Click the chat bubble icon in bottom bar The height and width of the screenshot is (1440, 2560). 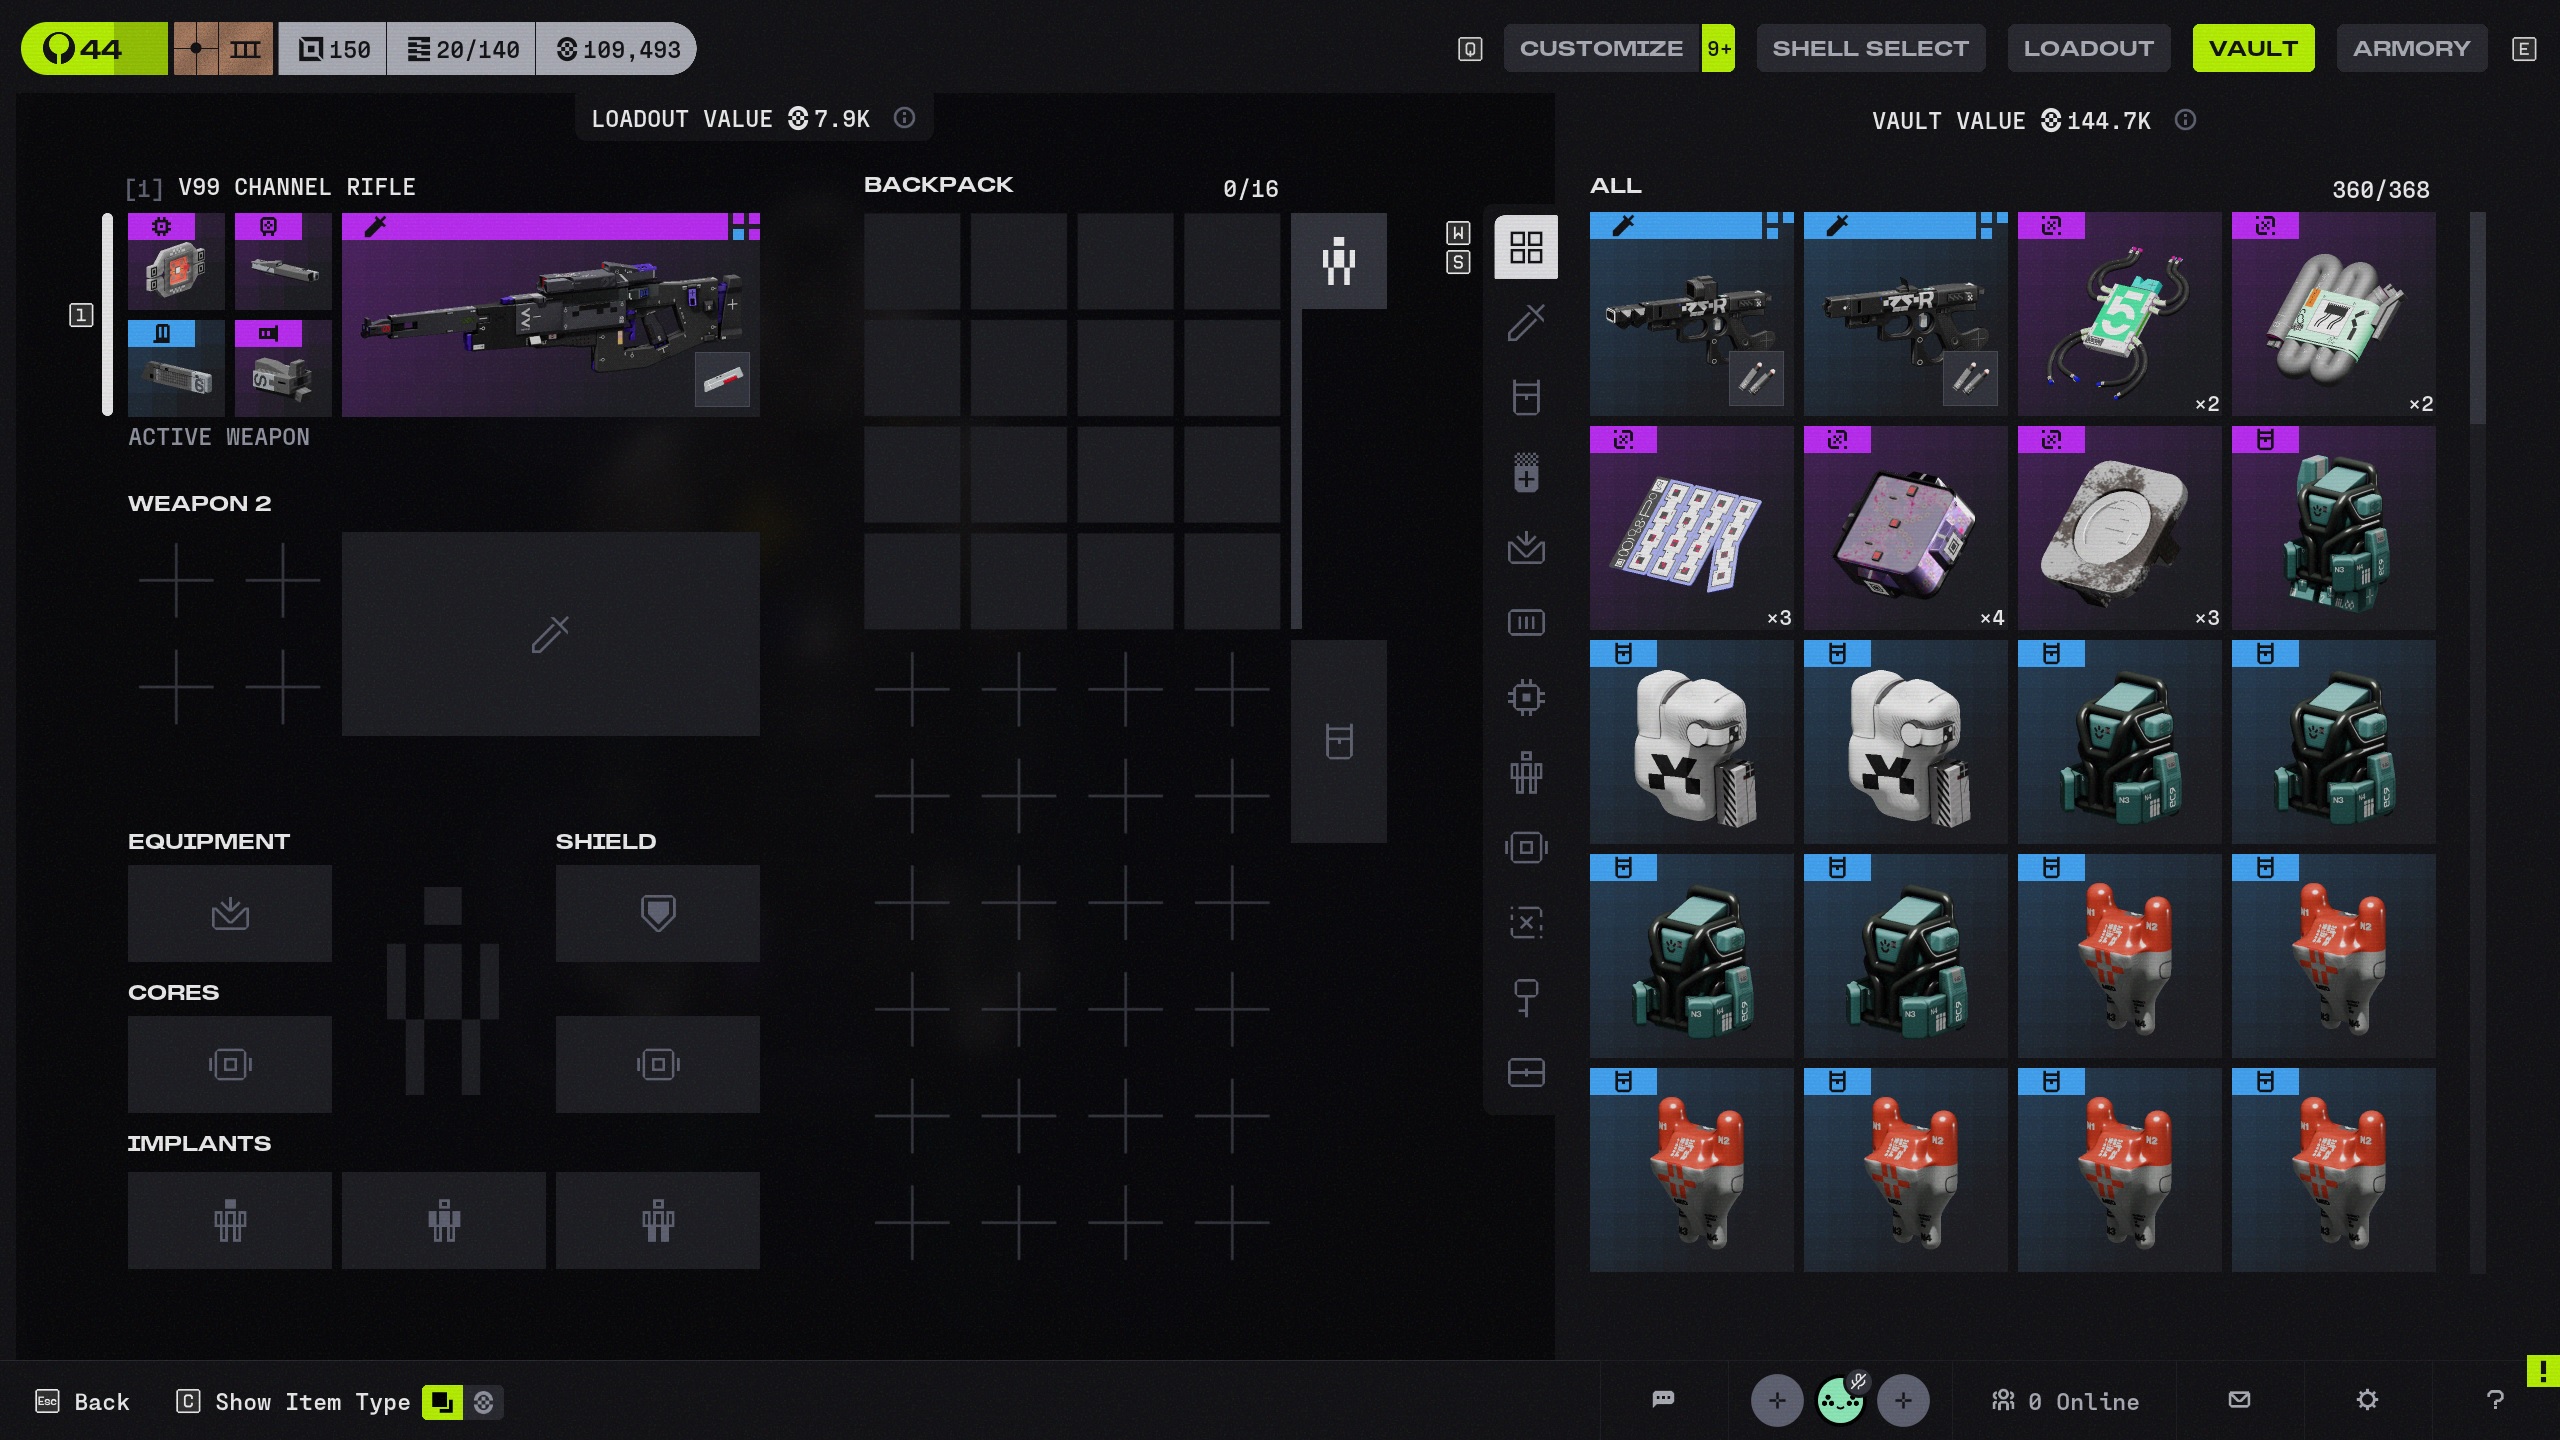click(x=1663, y=1400)
